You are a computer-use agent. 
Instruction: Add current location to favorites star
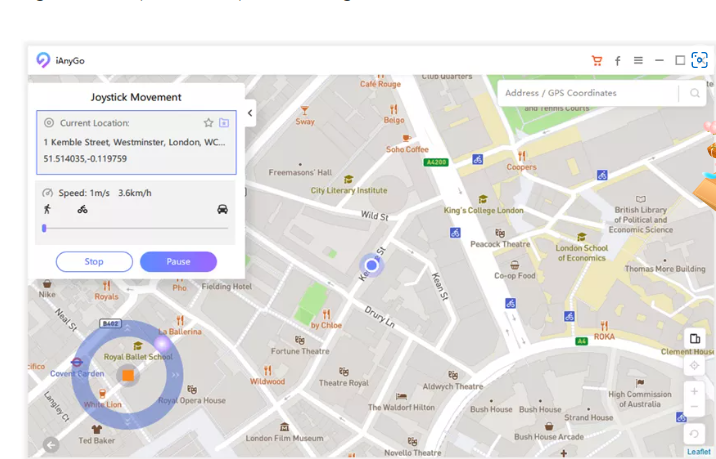208,122
